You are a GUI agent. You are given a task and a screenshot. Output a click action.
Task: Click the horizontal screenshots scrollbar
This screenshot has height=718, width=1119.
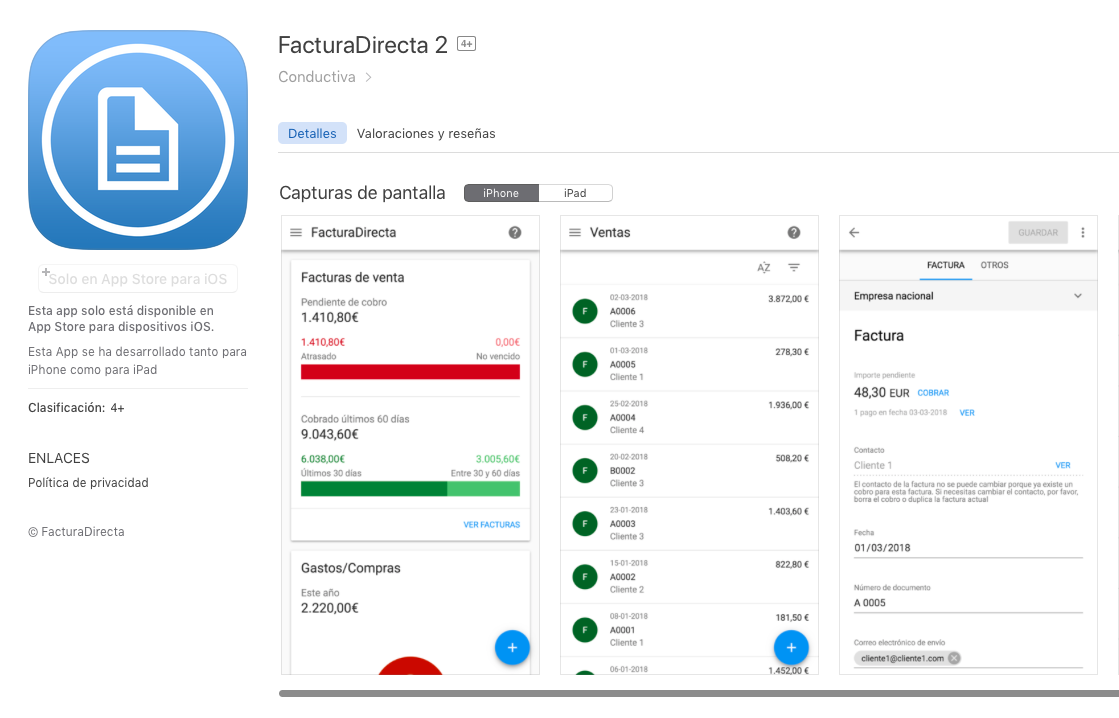point(699,693)
